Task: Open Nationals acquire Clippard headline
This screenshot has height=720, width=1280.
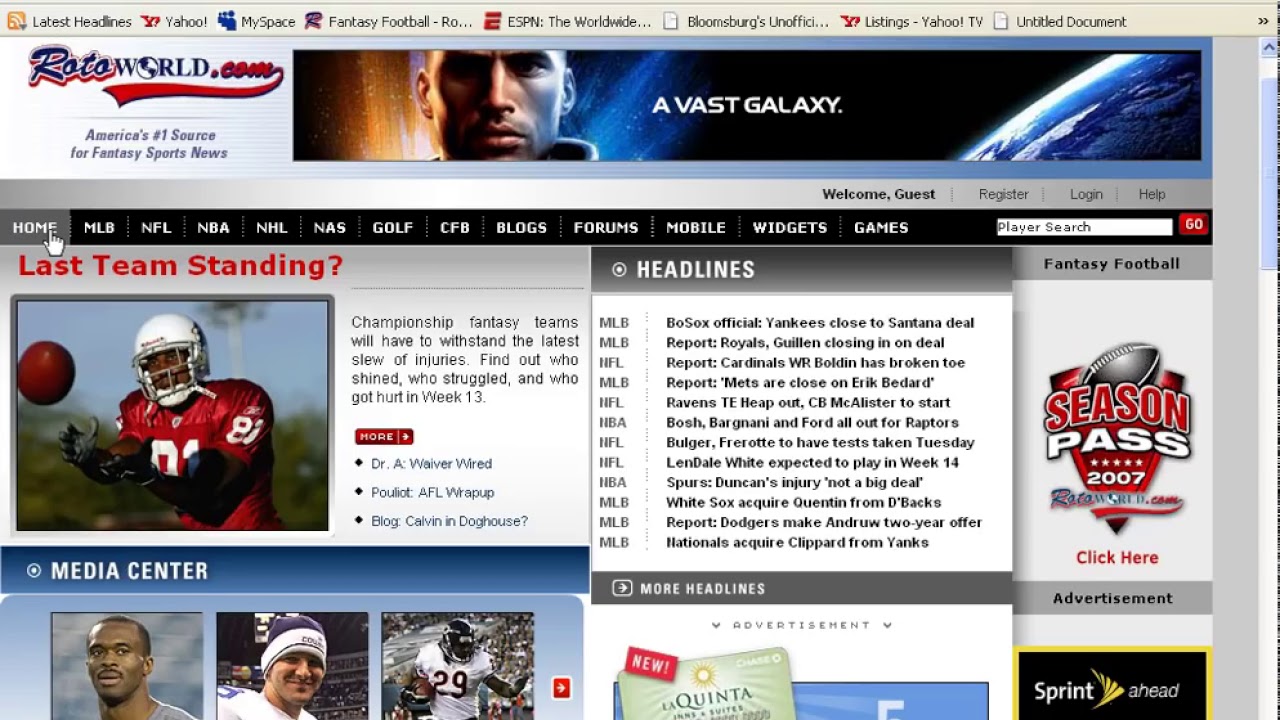Action: pos(797,542)
